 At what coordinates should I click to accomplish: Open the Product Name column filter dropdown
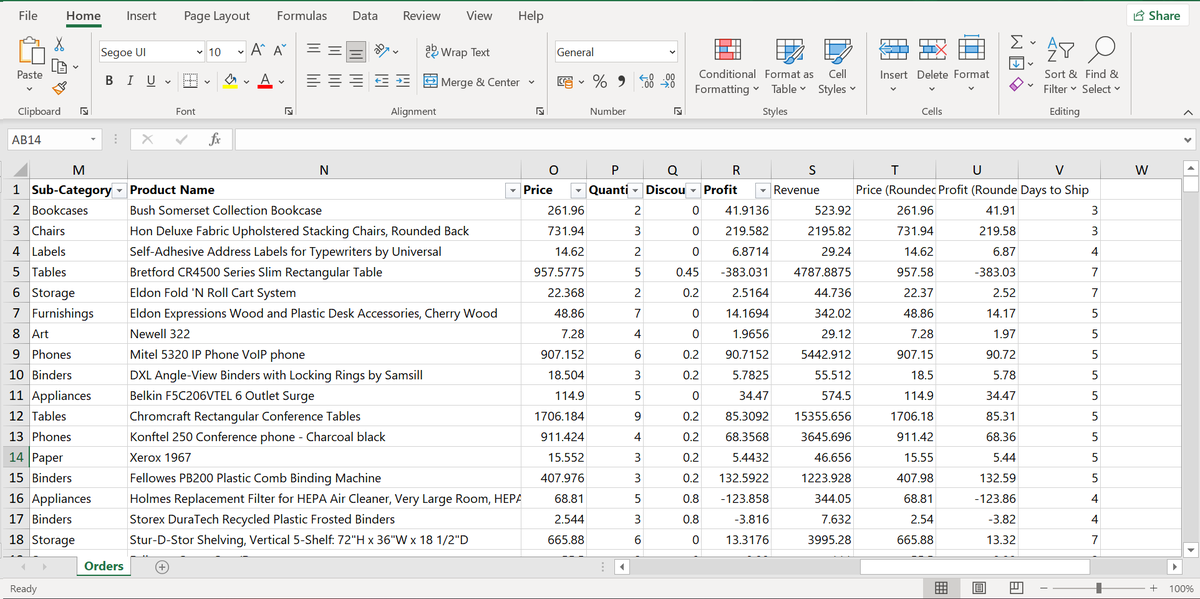513,190
